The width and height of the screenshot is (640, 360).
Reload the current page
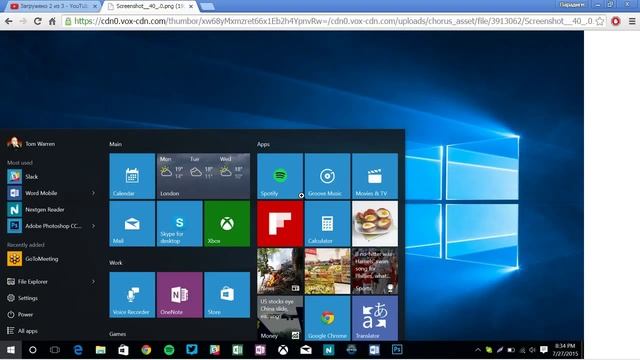[38, 21]
